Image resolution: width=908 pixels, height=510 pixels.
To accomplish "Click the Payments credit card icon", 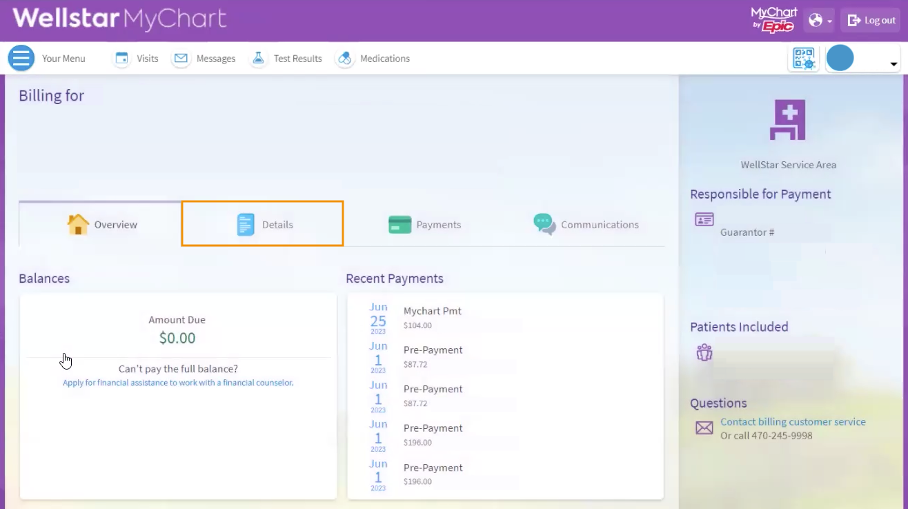I will (400, 224).
